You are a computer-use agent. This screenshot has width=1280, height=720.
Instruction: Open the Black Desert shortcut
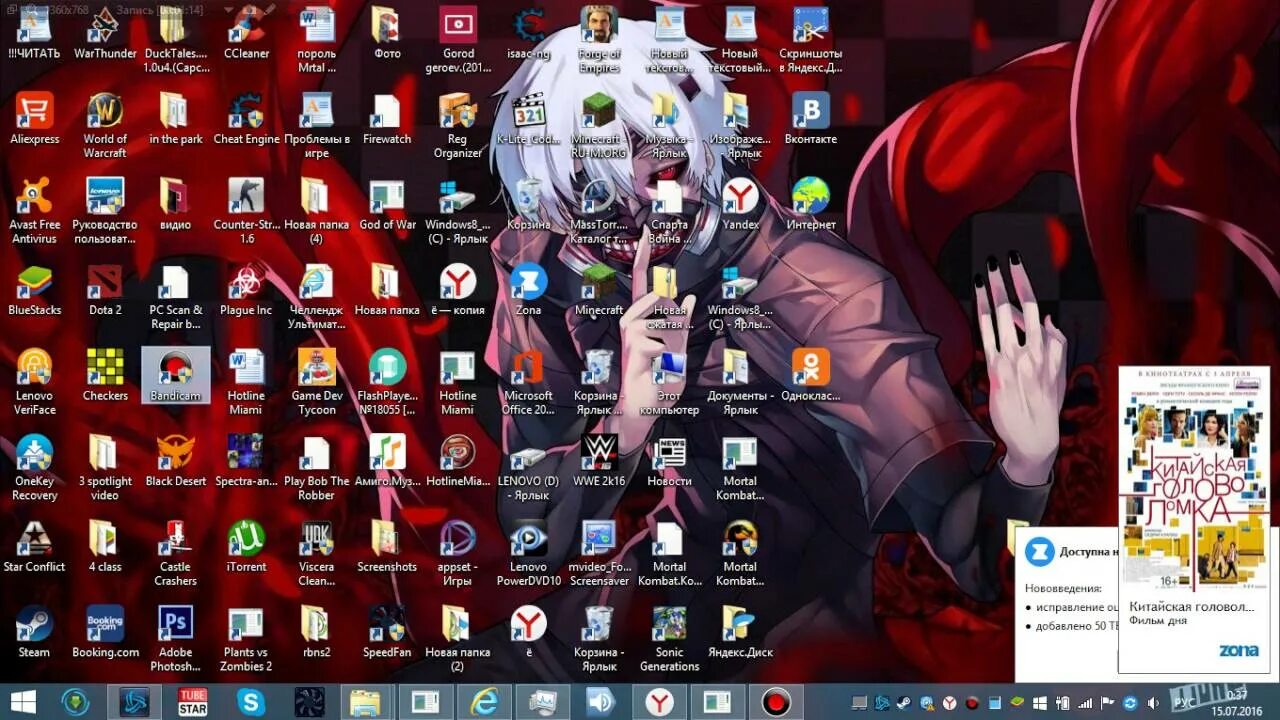point(176,461)
